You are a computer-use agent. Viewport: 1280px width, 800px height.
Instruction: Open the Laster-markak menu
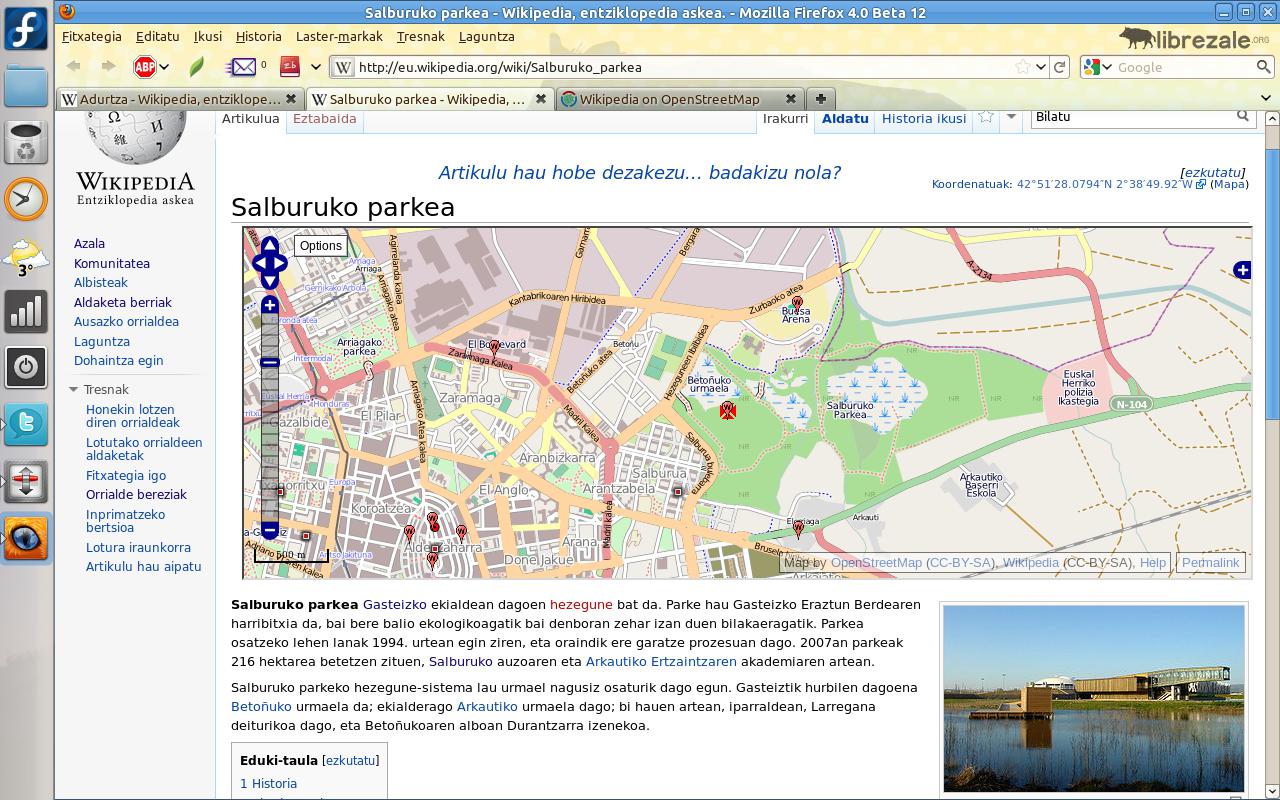pos(339,36)
